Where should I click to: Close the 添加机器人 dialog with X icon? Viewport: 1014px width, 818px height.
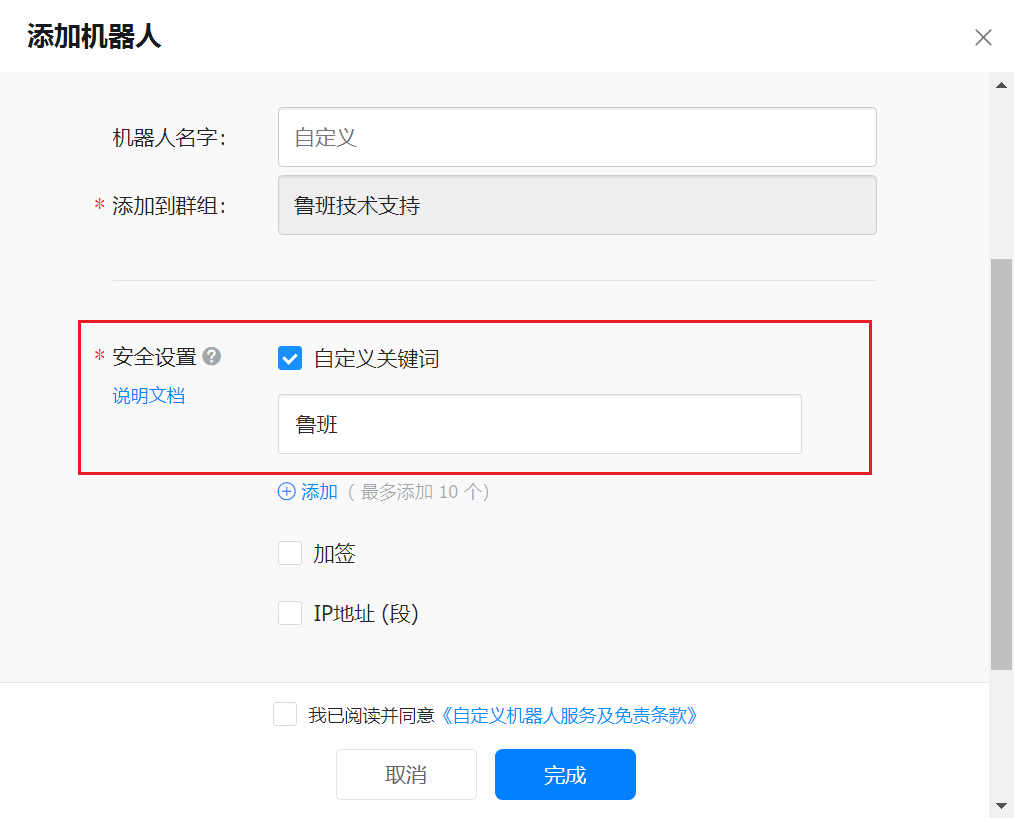983,38
